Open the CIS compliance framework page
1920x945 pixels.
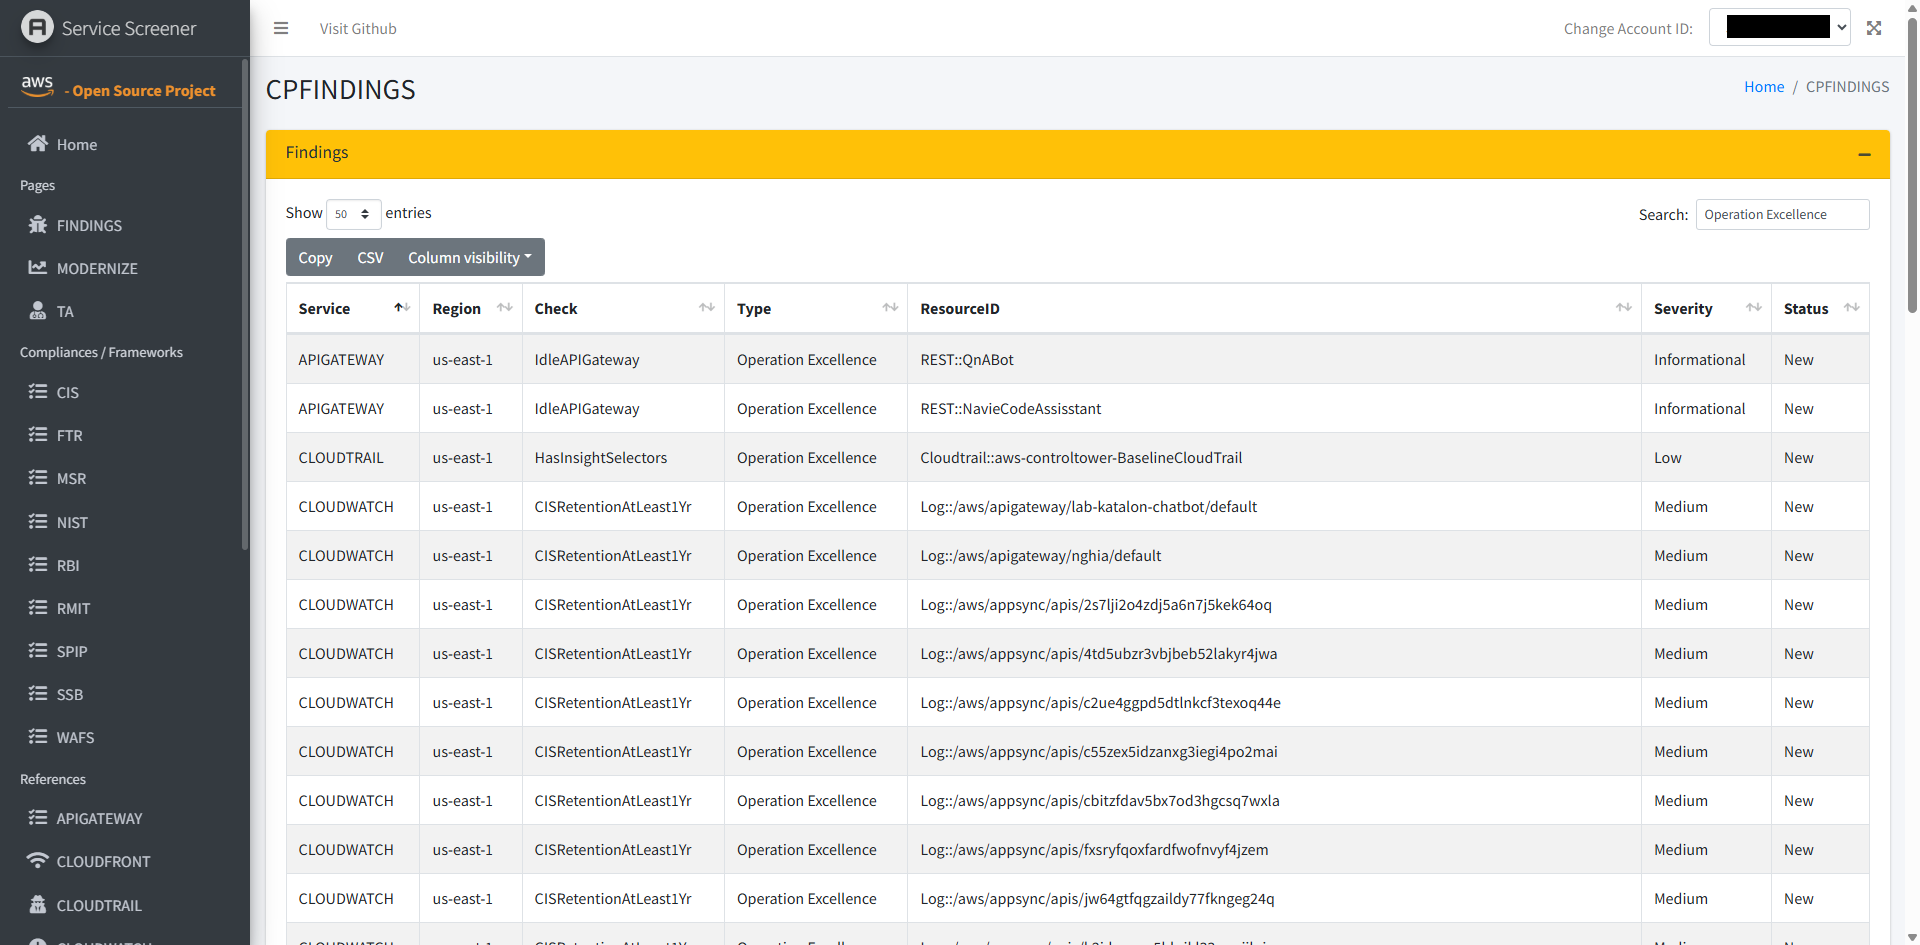[67, 392]
